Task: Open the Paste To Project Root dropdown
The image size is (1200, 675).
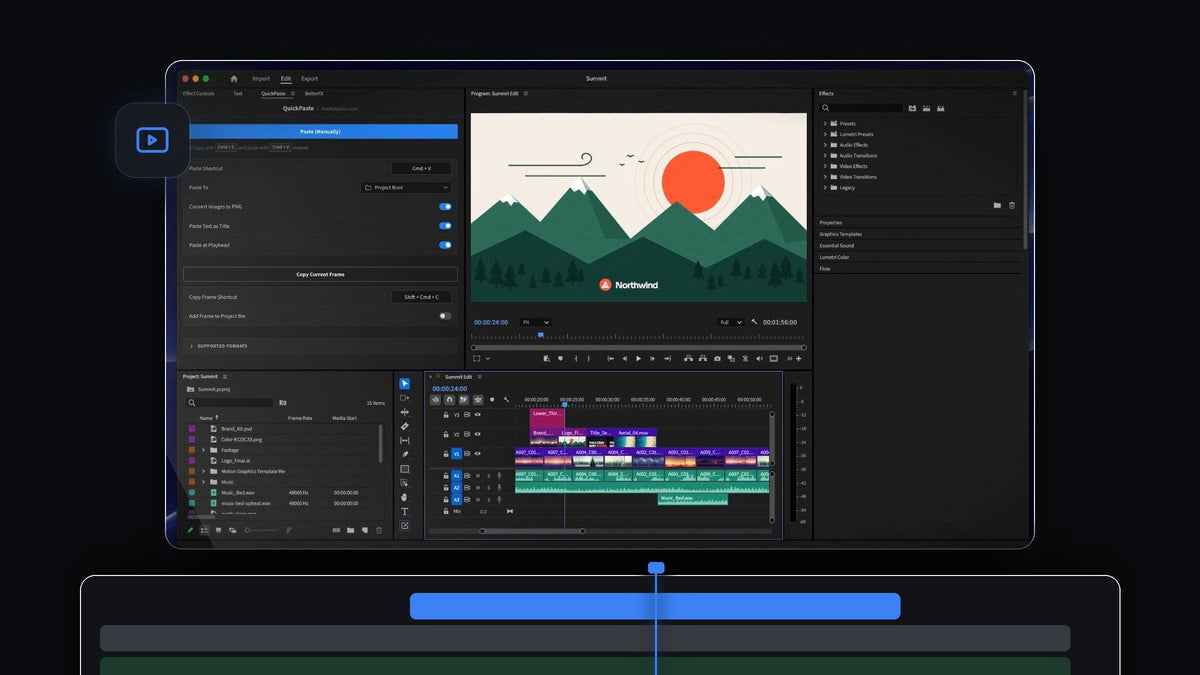Action: point(406,187)
